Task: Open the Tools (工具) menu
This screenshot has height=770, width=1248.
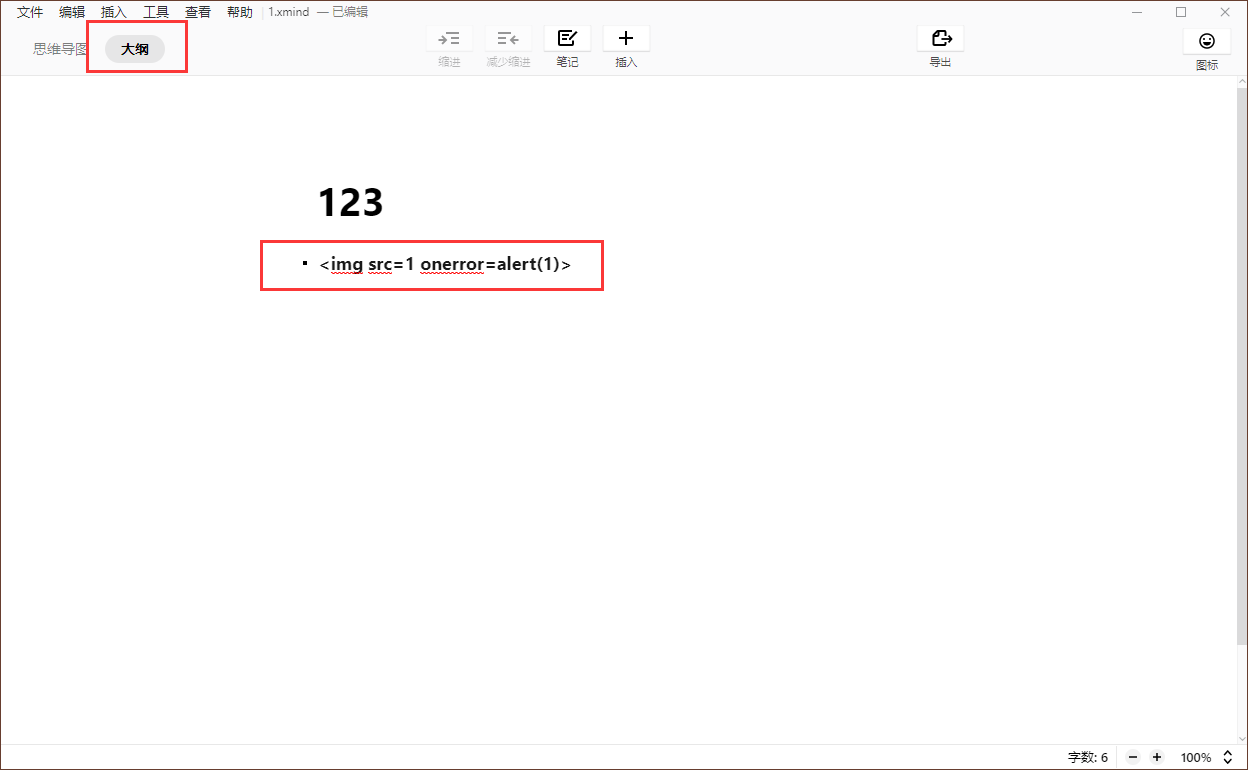Action: point(156,12)
